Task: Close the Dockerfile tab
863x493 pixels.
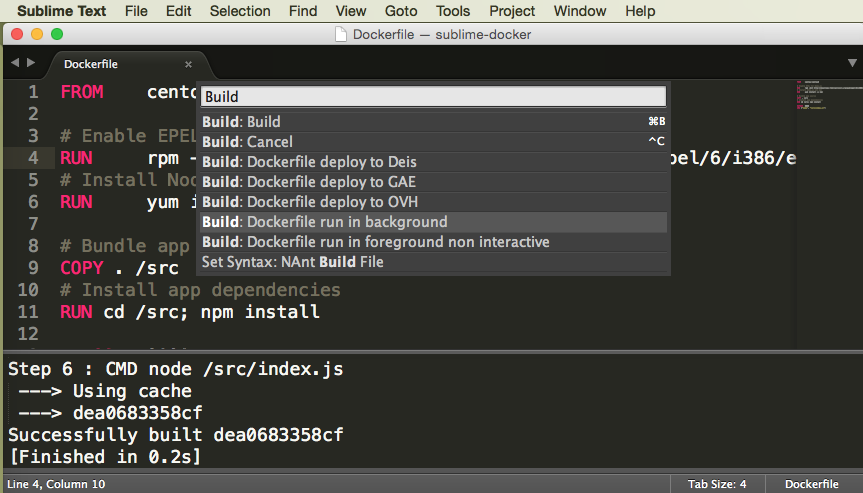Action: pos(188,64)
